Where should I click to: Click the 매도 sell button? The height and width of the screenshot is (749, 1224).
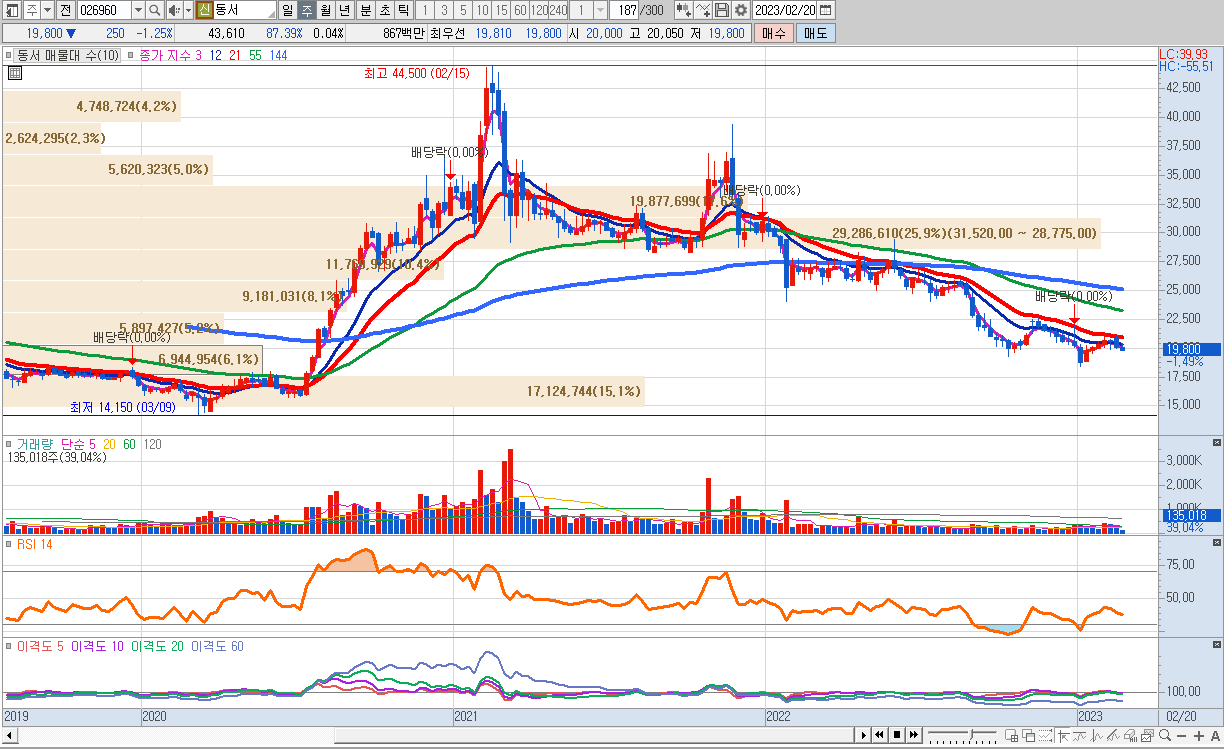pyautogui.click(x=815, y=33)
